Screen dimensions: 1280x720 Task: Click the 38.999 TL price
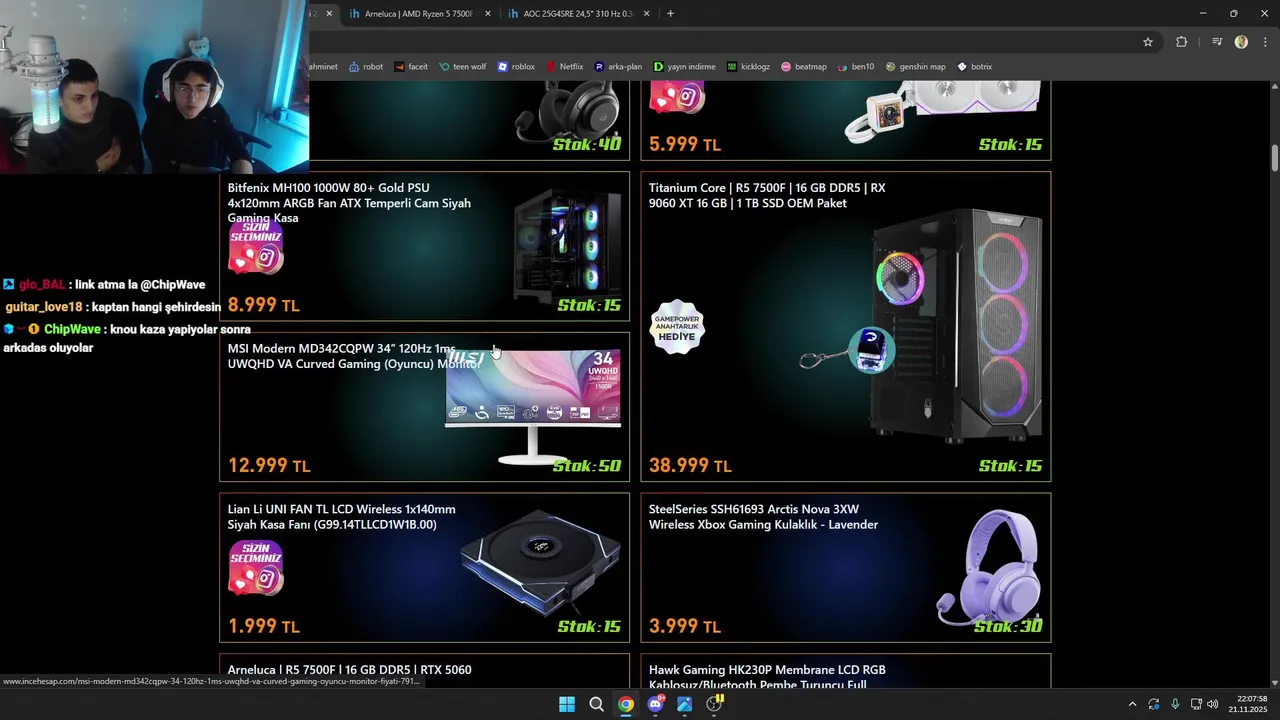point(690,465)
